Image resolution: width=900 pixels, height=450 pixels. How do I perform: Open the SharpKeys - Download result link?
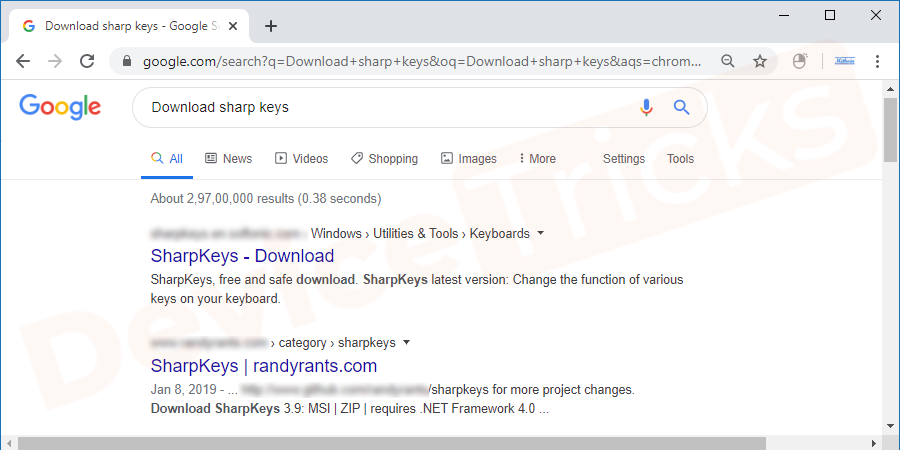coord(242,256)
